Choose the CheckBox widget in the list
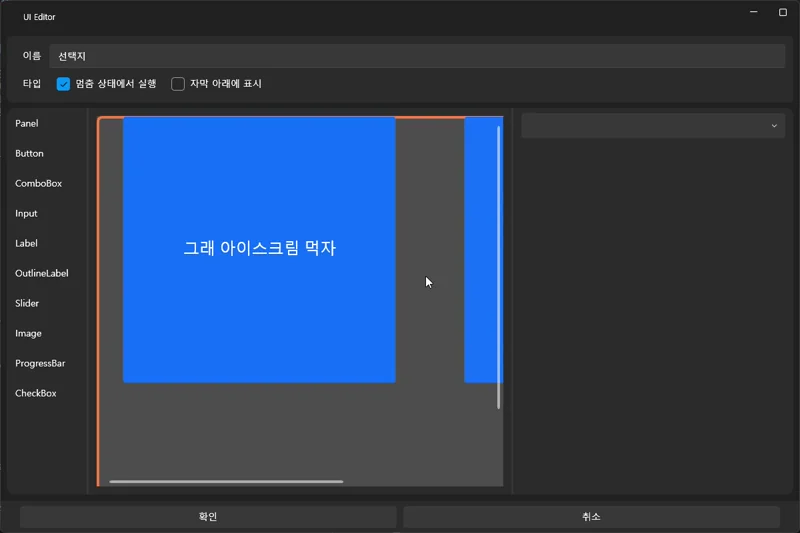Image resolution: width=800 pixels, height=533 pixels. pyautogui.click(x=36, y=393)
